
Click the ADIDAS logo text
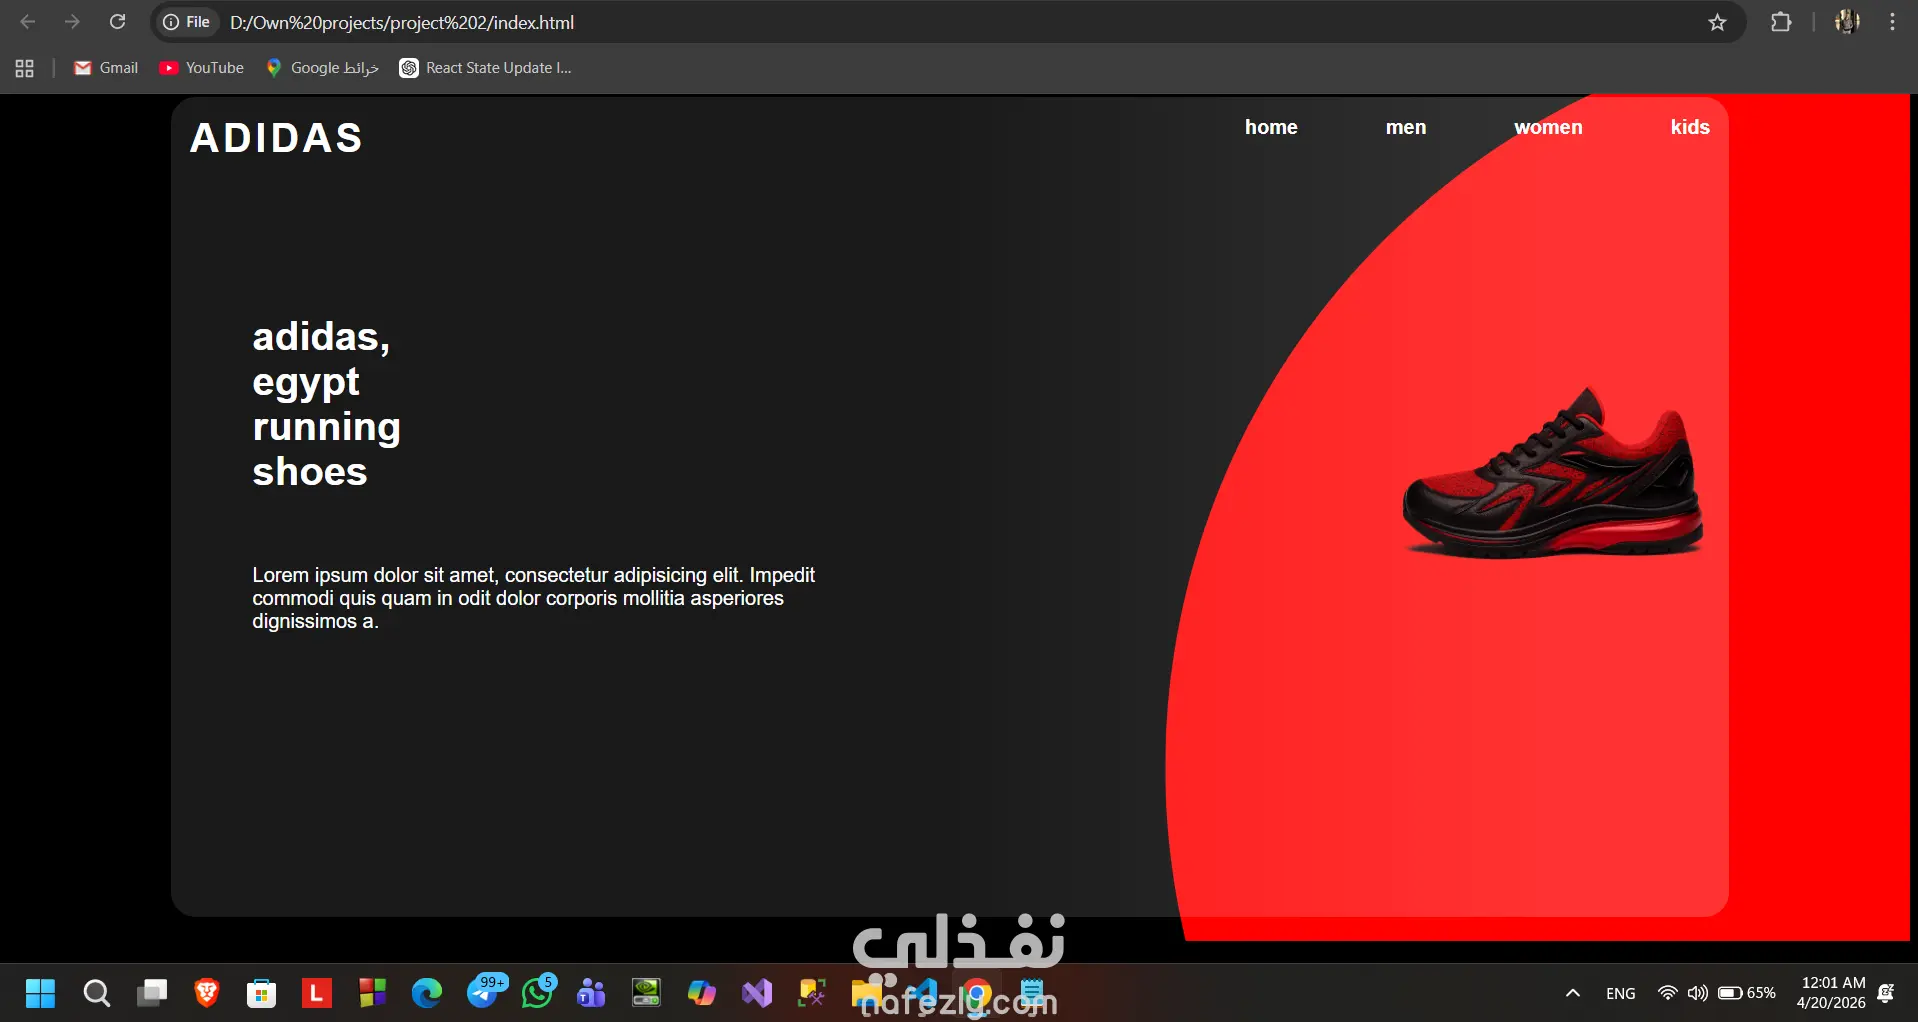pos(276,138)
